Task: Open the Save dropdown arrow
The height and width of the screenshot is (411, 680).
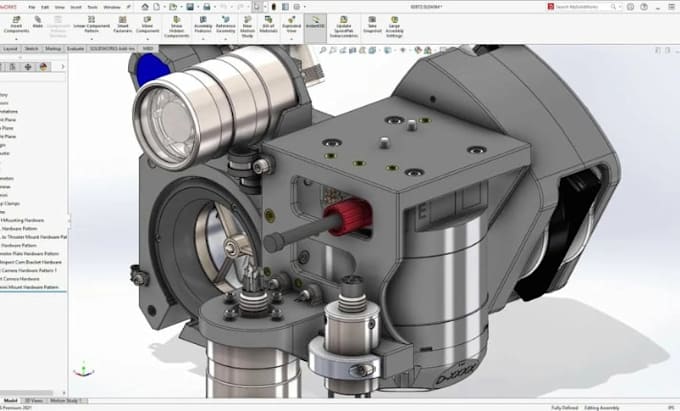Action: click(197, 7)
